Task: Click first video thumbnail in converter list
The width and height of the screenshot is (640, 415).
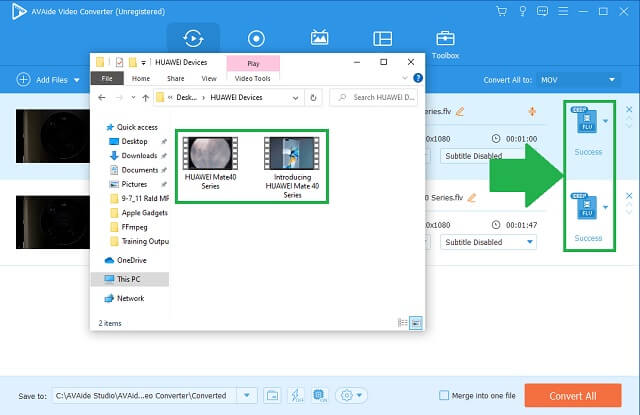Action: coord(53,136)
